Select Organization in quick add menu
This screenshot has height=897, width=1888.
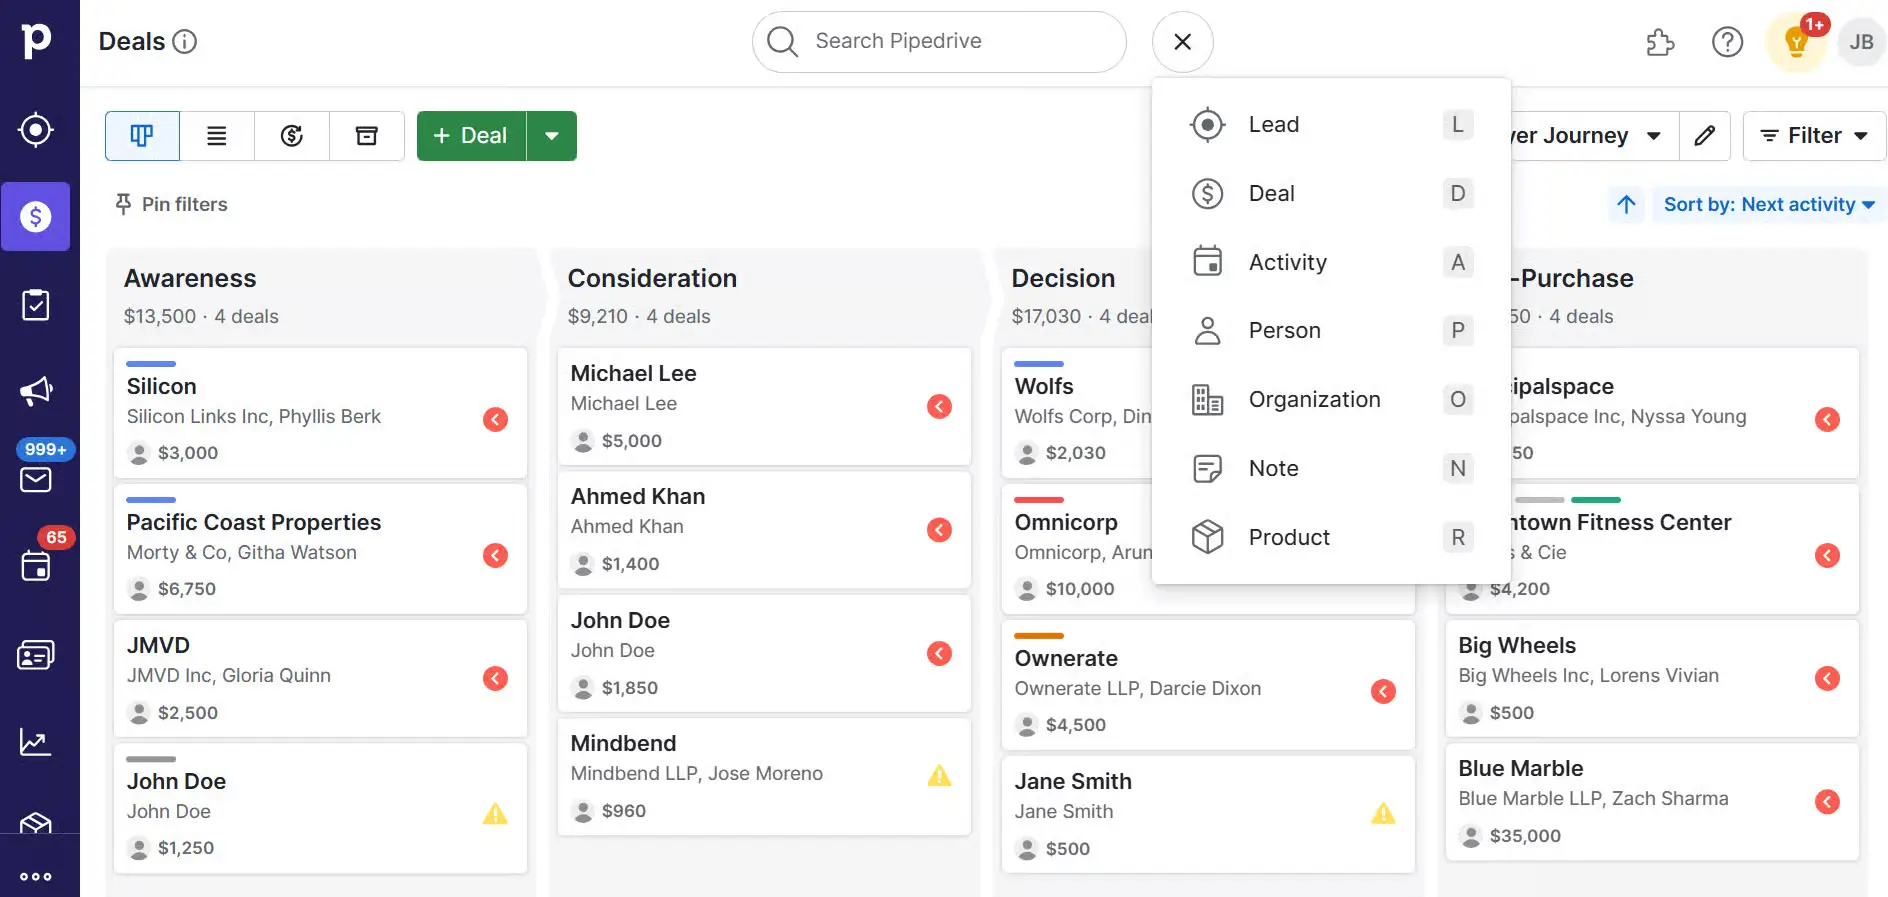click(x=1331, y=399)
